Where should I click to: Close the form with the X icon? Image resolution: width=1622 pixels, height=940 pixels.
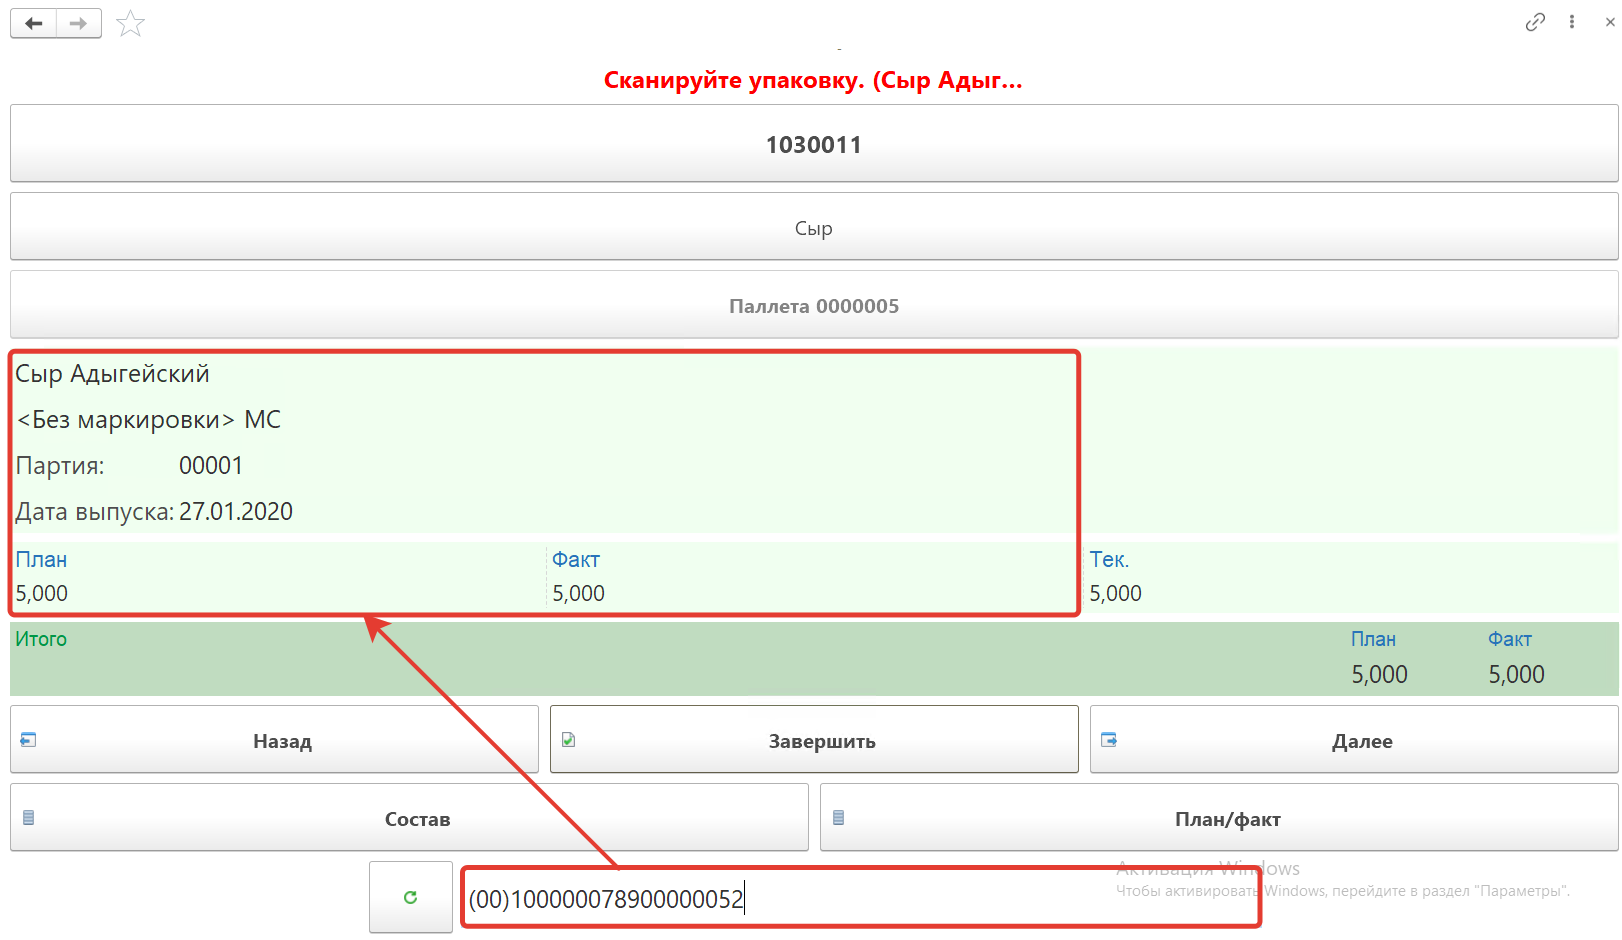1609,22
